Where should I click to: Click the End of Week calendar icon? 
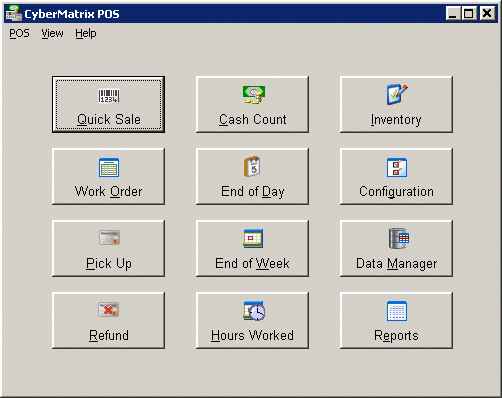[x=253, y=238]
